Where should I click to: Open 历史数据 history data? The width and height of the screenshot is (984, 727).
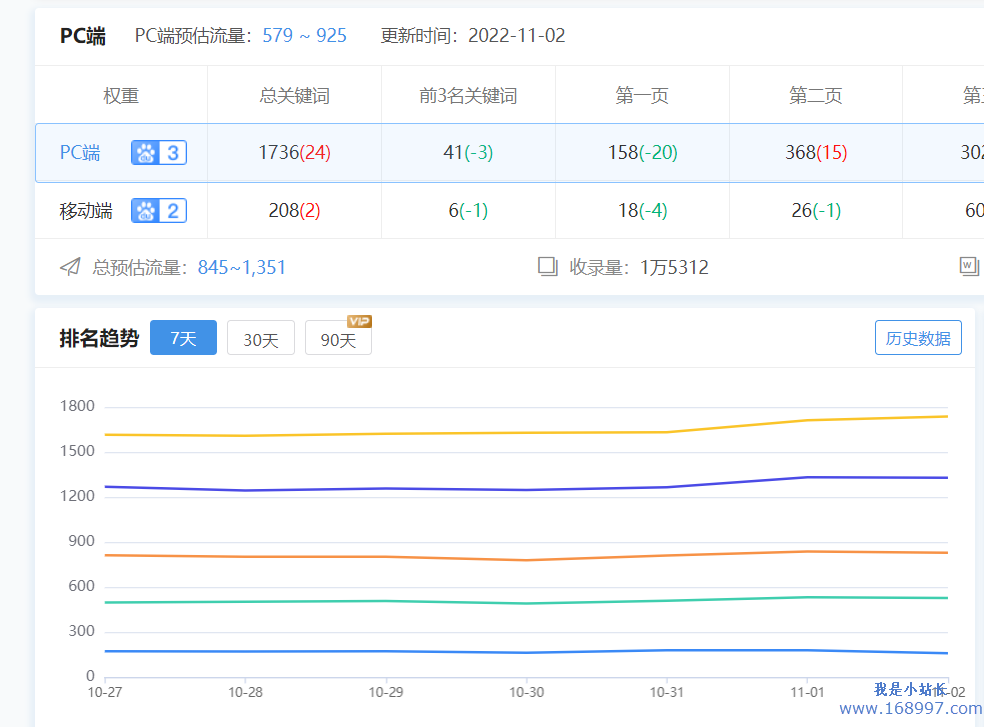point(918,338)
